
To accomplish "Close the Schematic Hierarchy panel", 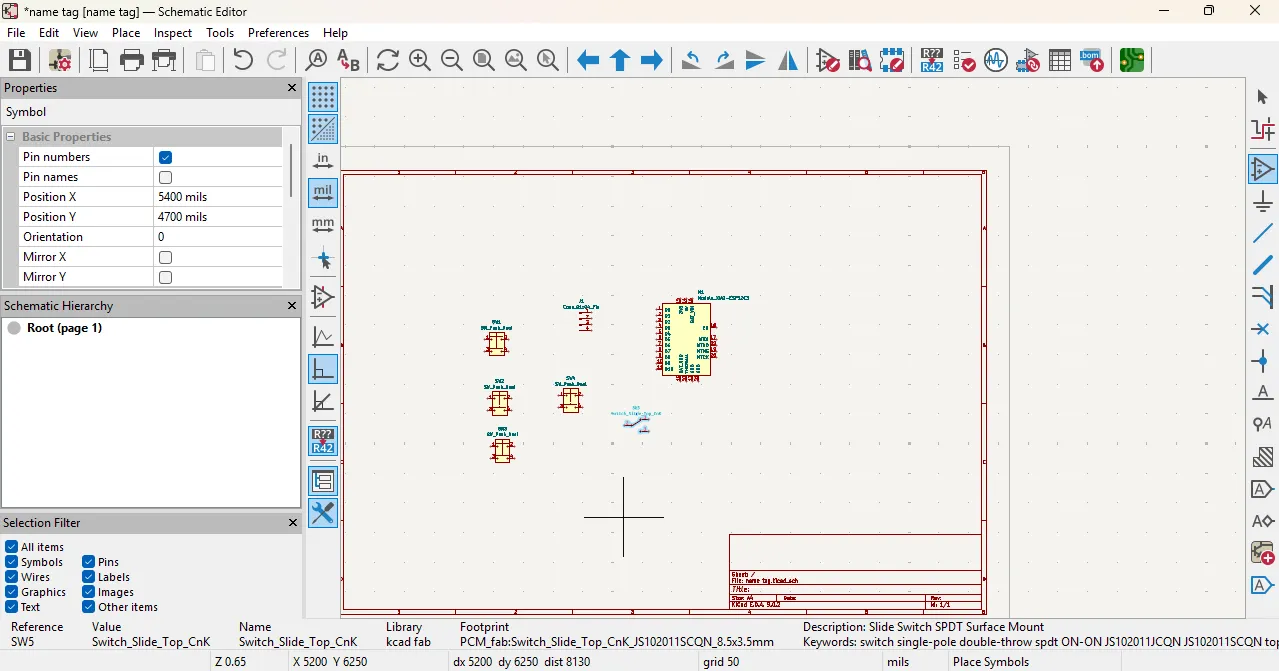I will [x=292, y=306].
